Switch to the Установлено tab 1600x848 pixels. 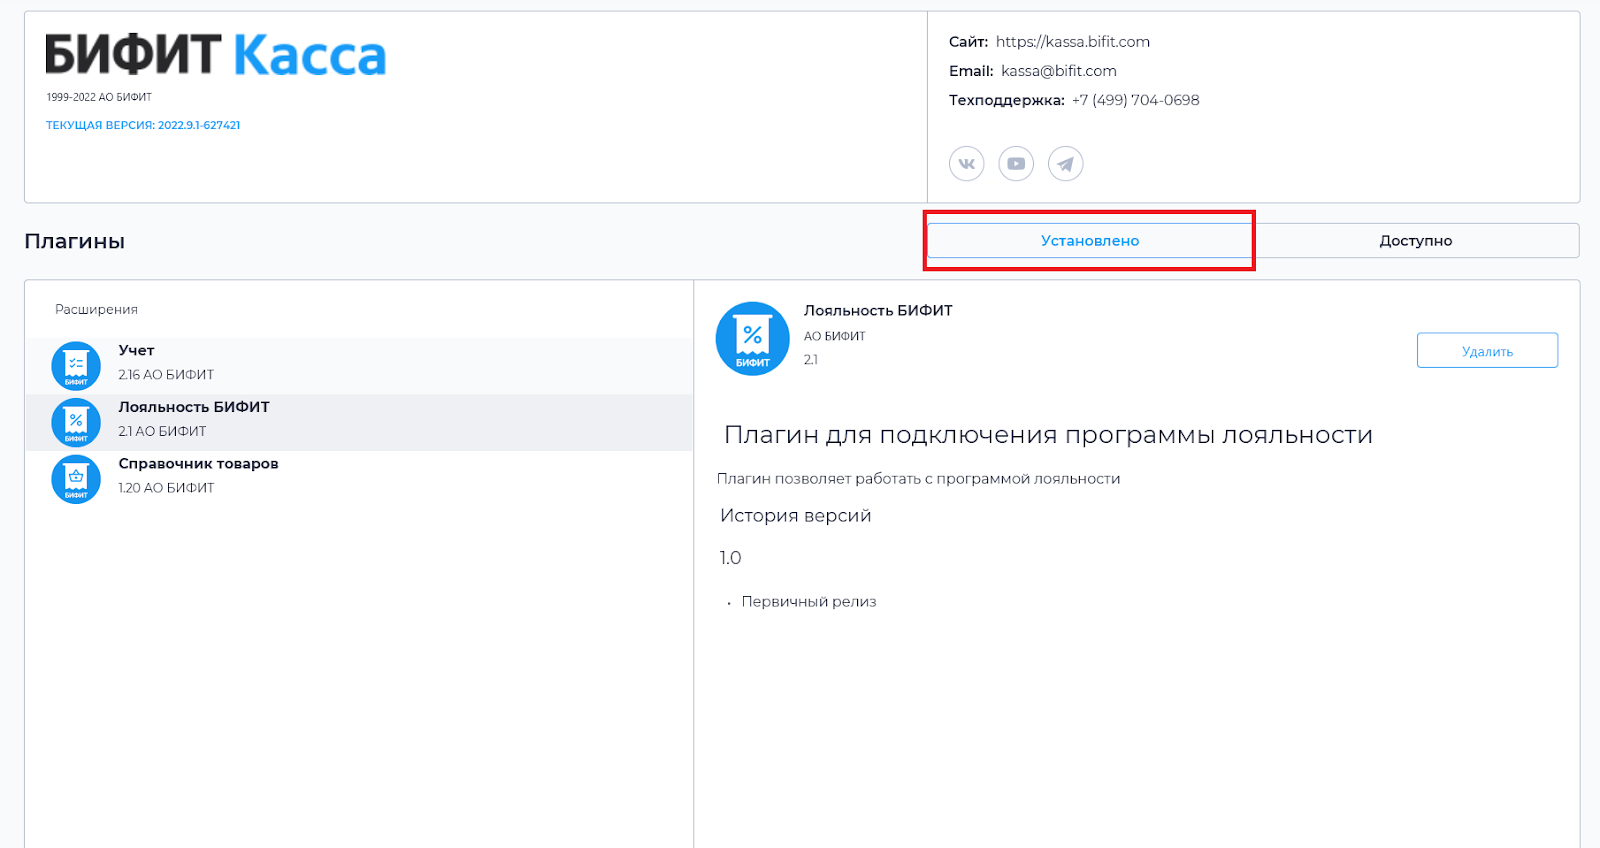point(1090,241)
